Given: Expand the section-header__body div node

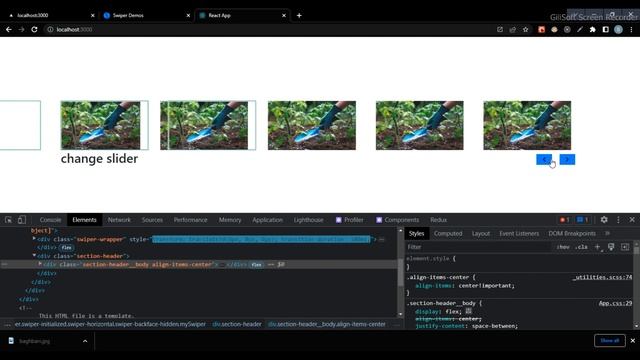Looking at the screenshot, I should point(40,264).
